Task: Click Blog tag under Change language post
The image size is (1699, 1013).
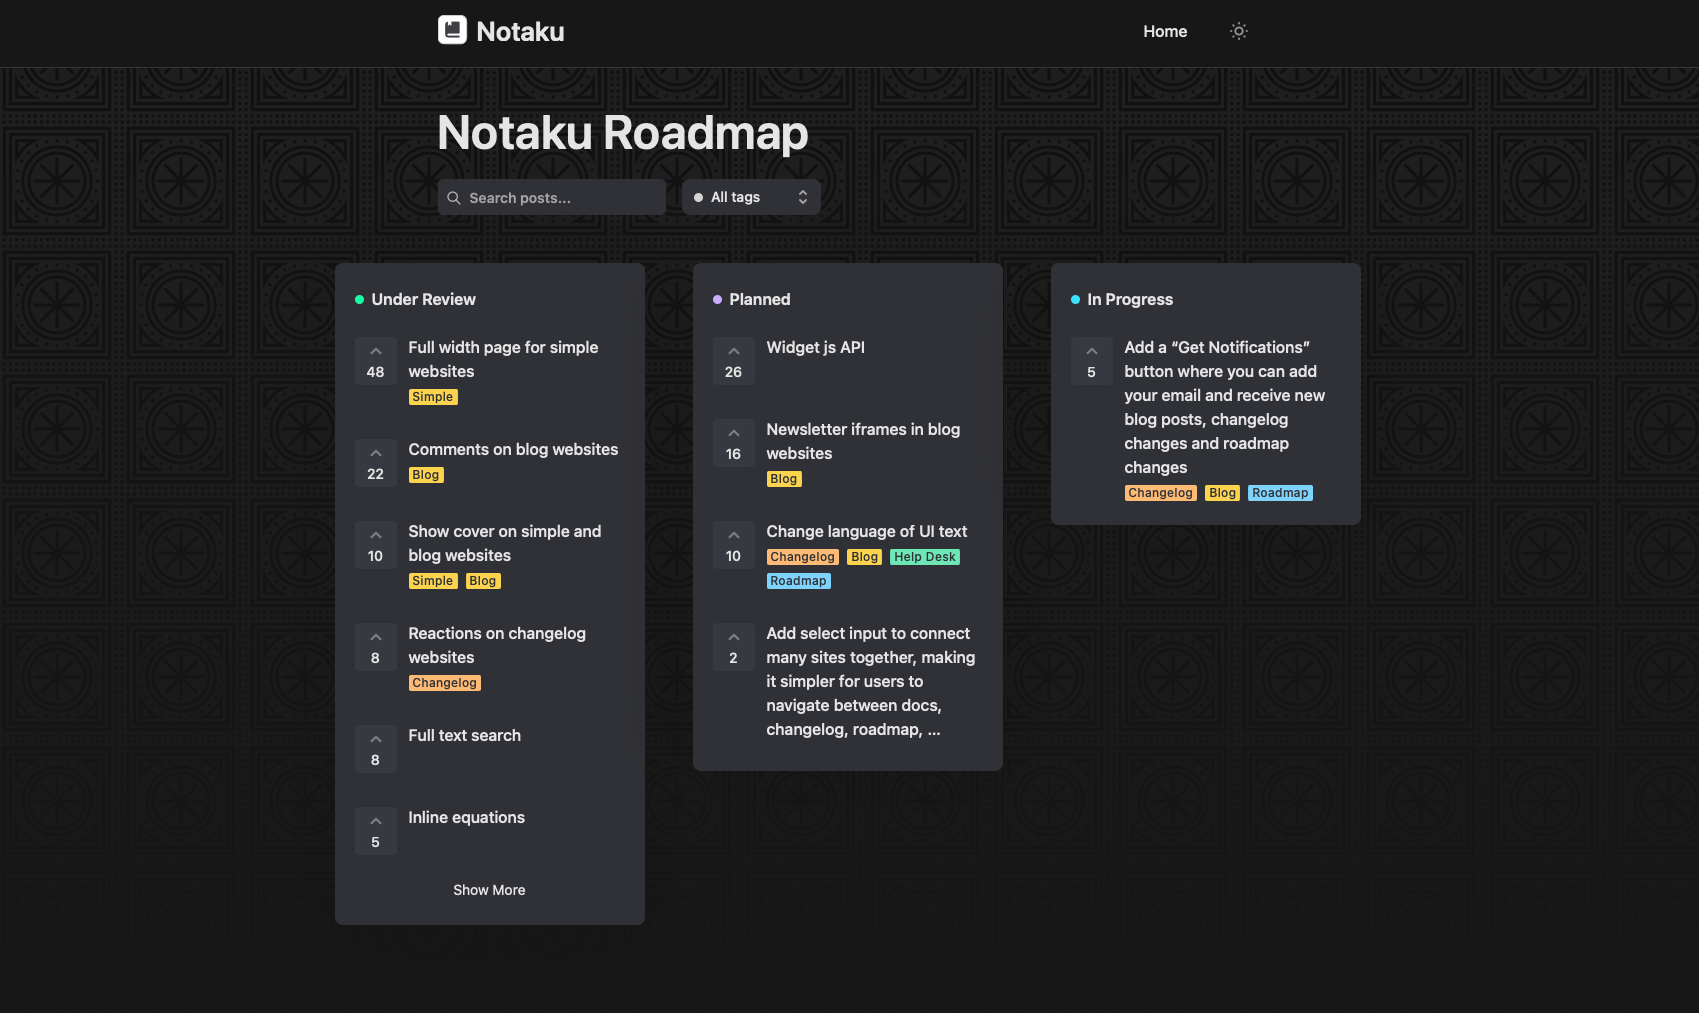Action: tap(865, 557)
